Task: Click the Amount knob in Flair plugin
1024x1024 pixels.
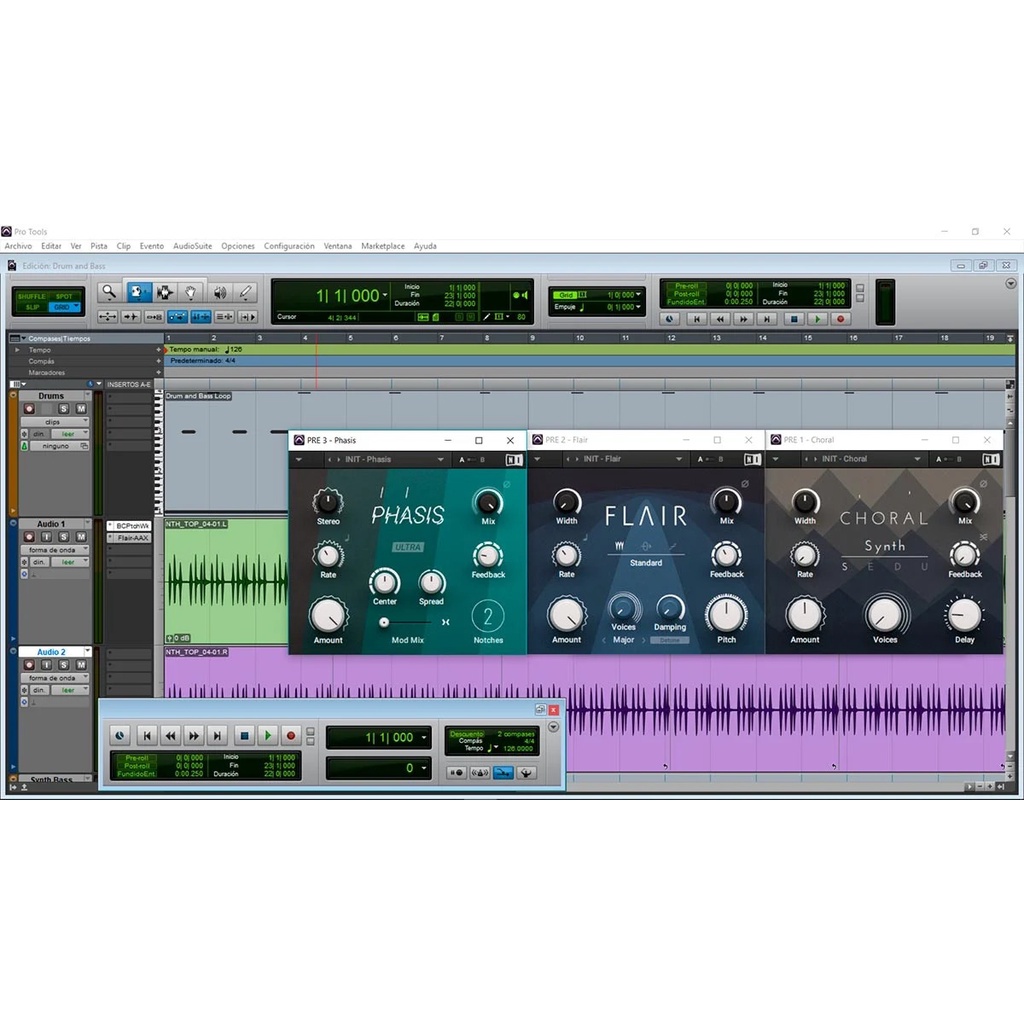Action: (x=566, y=615)
